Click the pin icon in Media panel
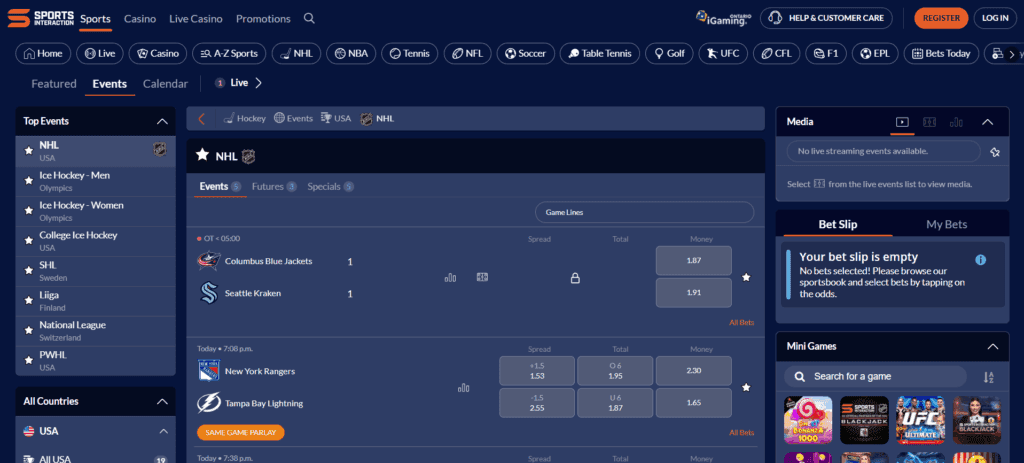 [x=995, y=152]
